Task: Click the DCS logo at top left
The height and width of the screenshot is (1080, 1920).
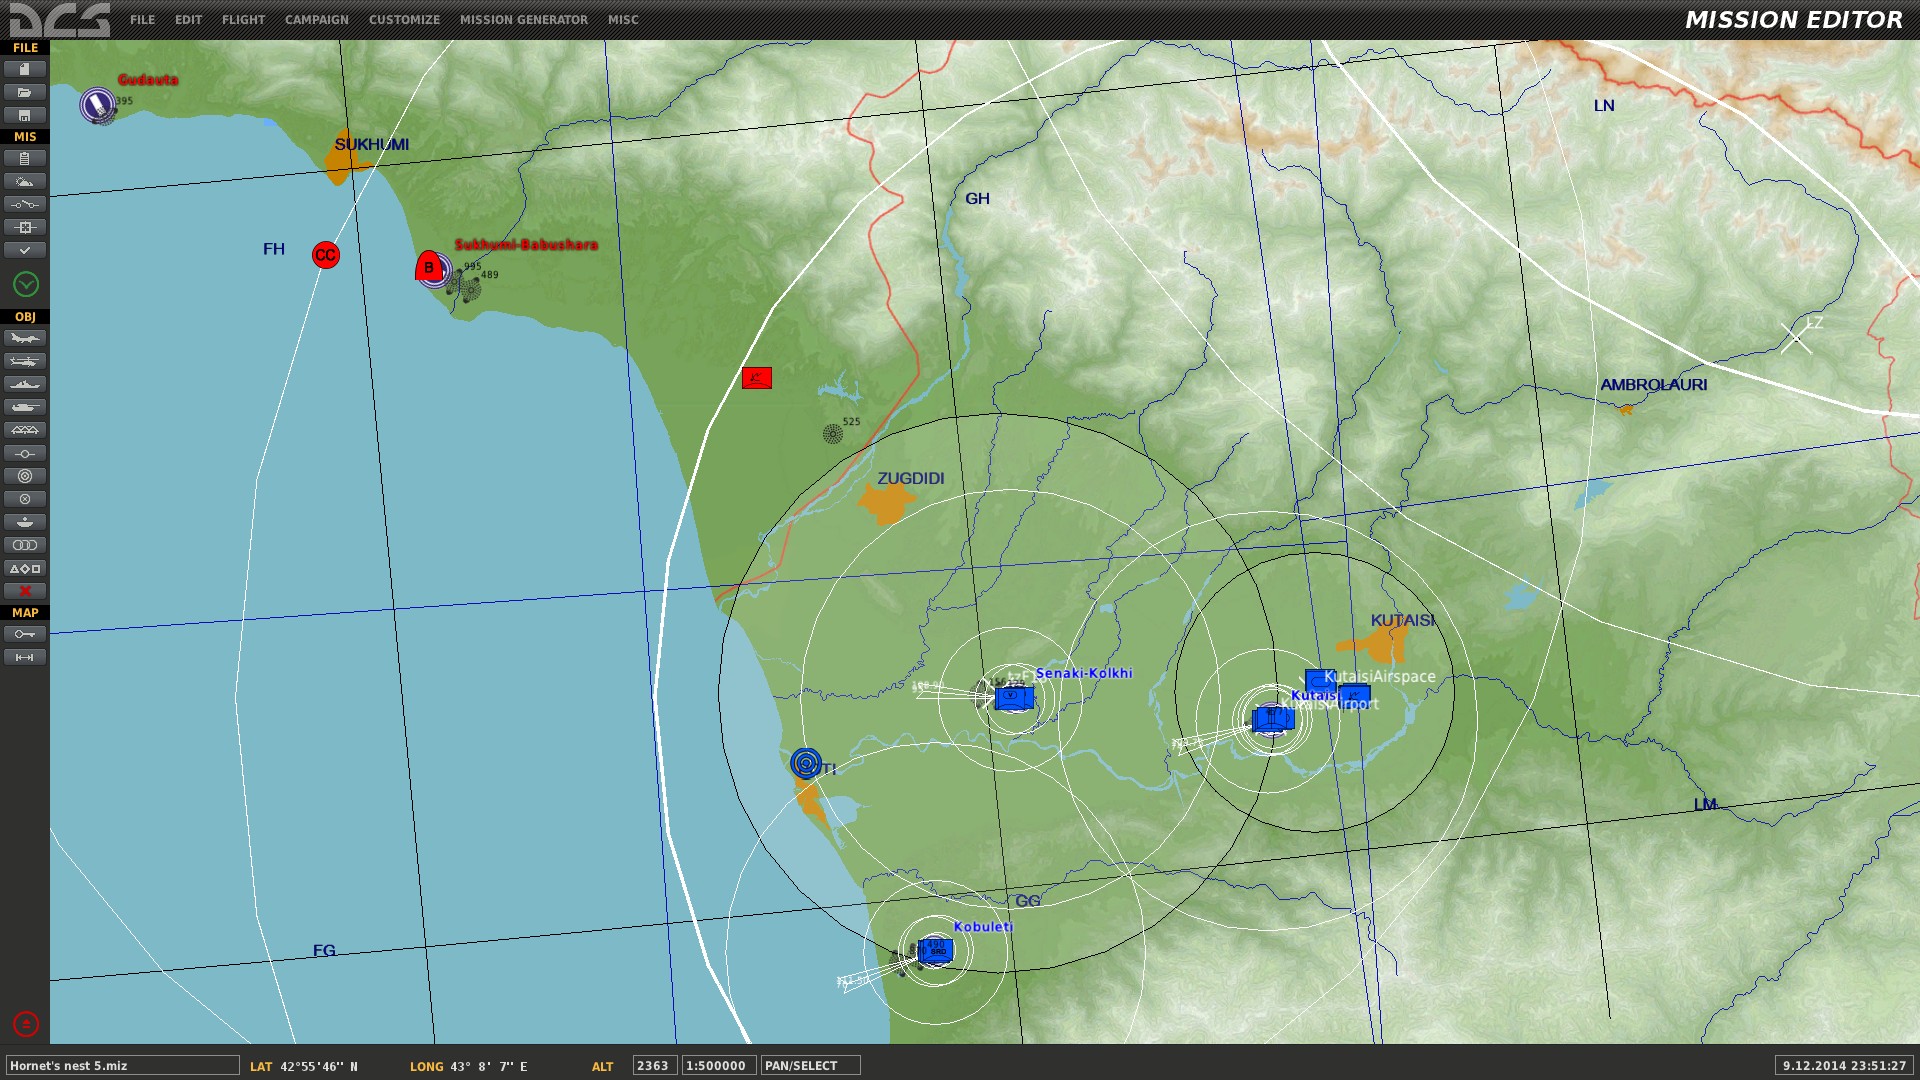Action: [60, 19]
